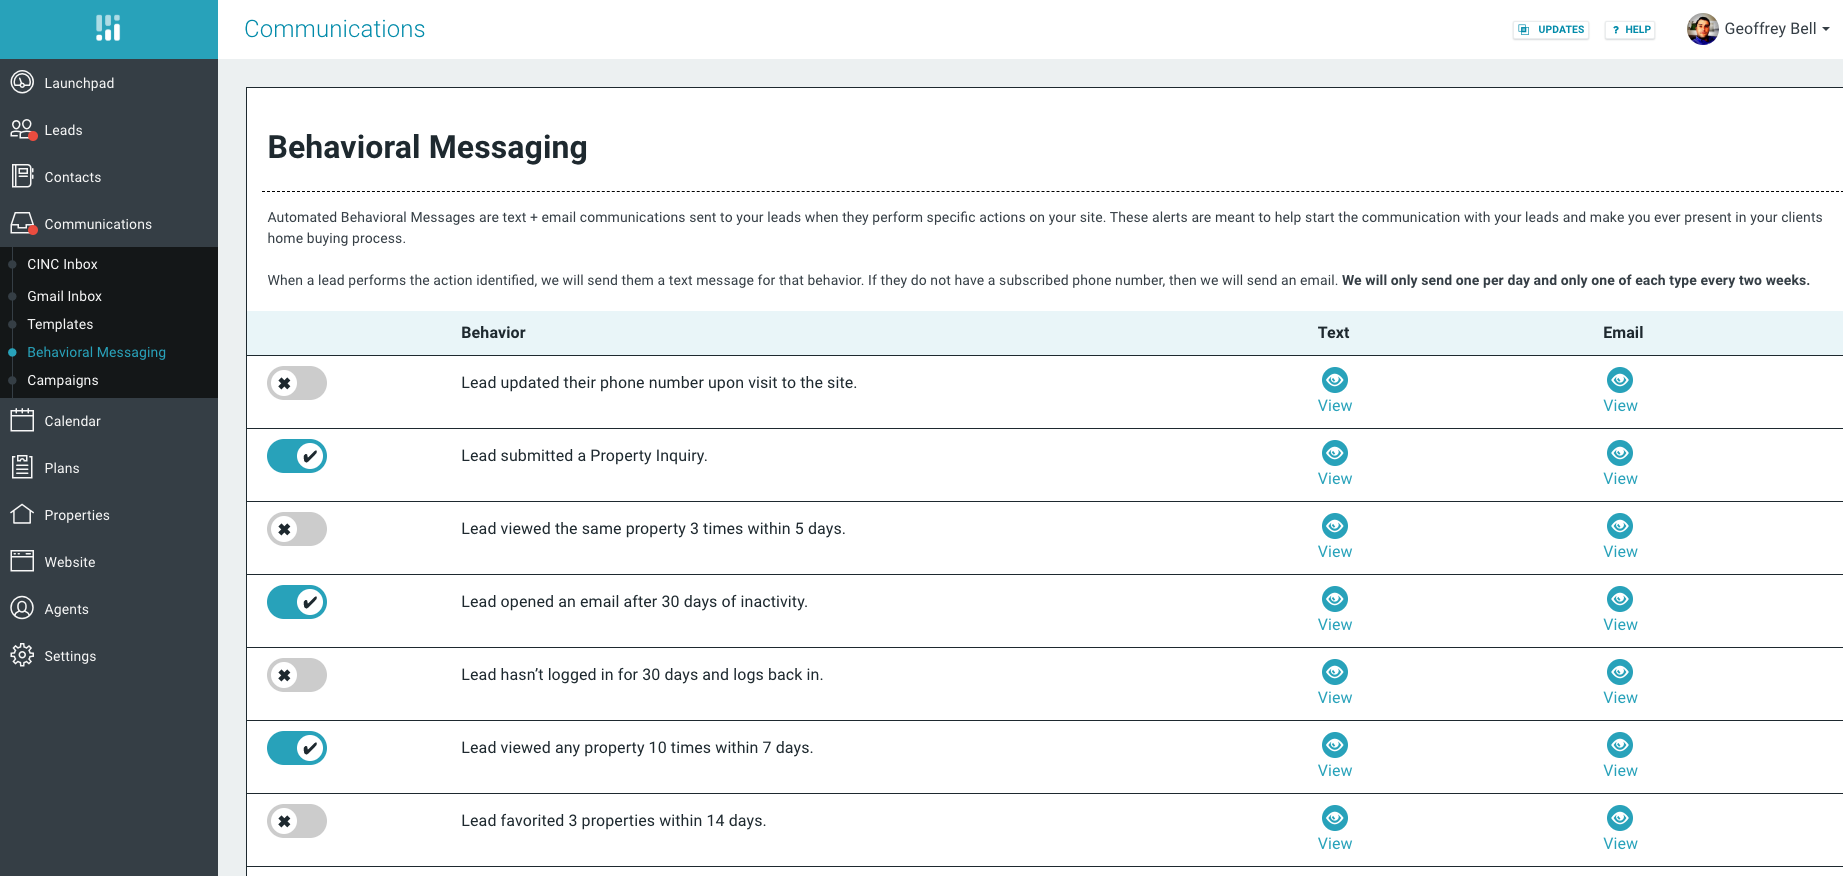This screenshot has height=876, width=1843.
Task: Enable the phone number updated behavior toggle
Action: [297, 383]
